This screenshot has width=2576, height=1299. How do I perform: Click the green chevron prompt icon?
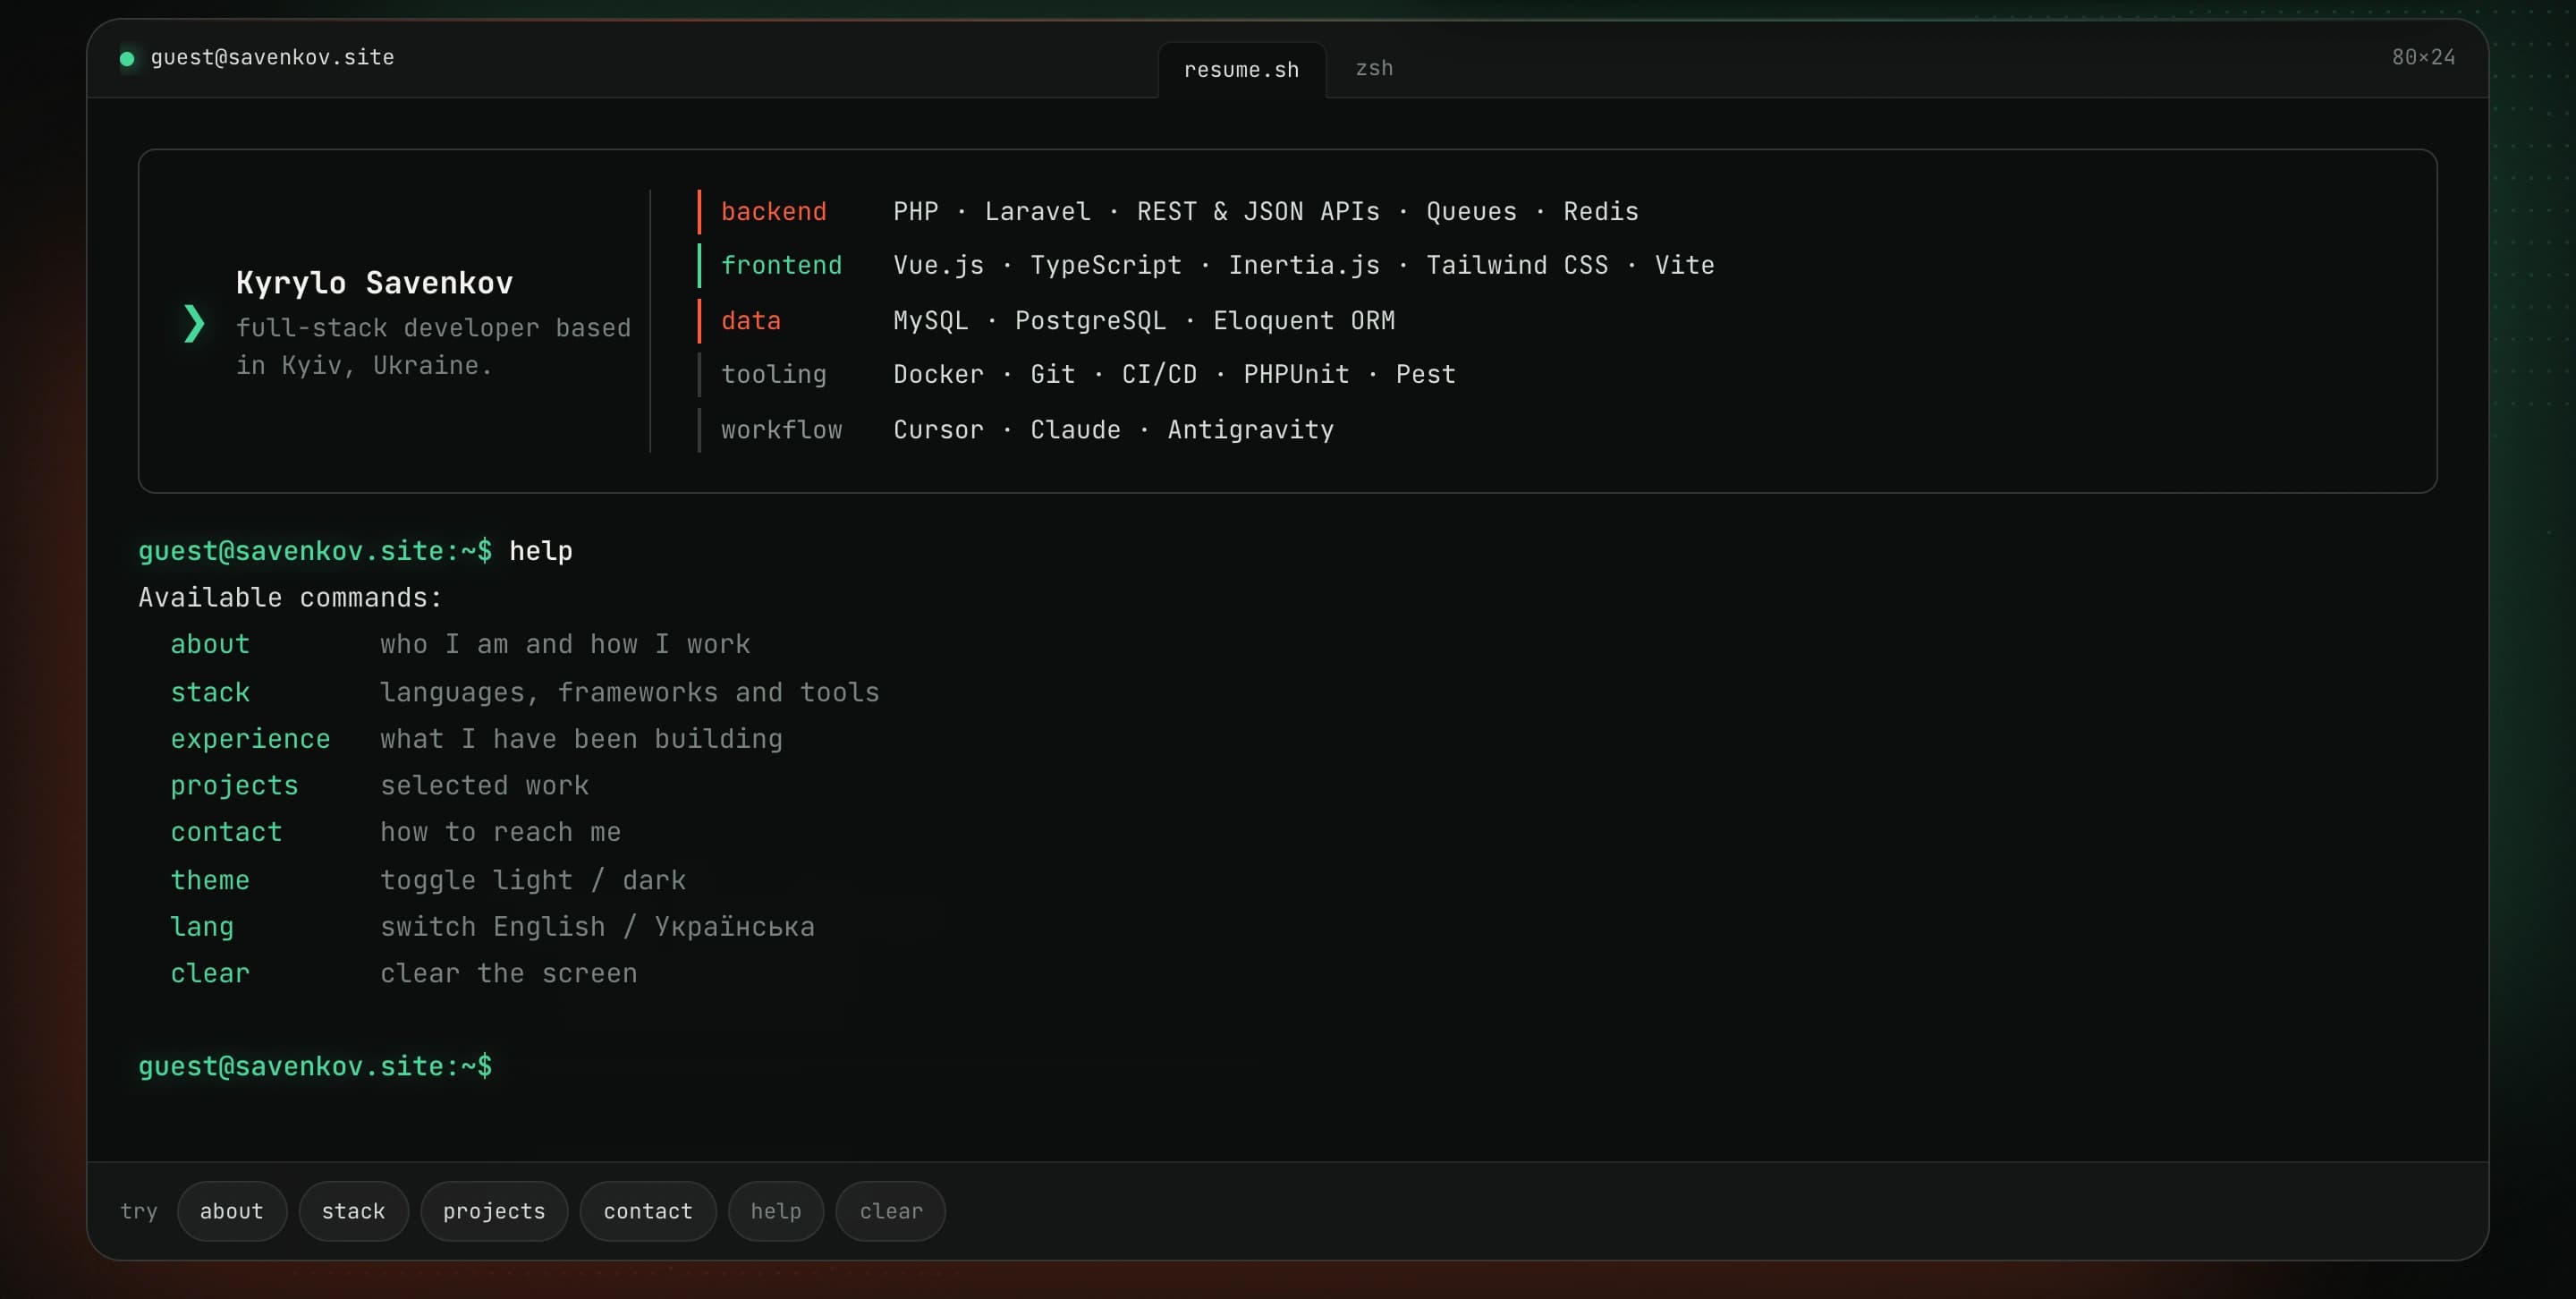(x=194, y=323)
